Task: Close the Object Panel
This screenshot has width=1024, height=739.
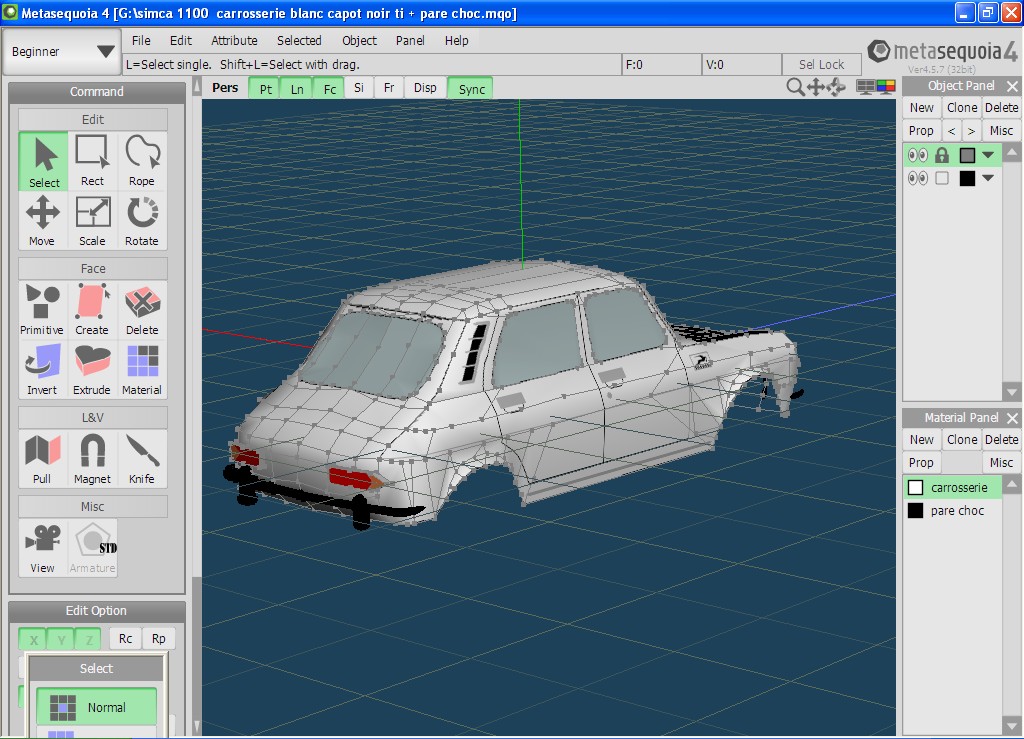Action: pos(1012,86)
